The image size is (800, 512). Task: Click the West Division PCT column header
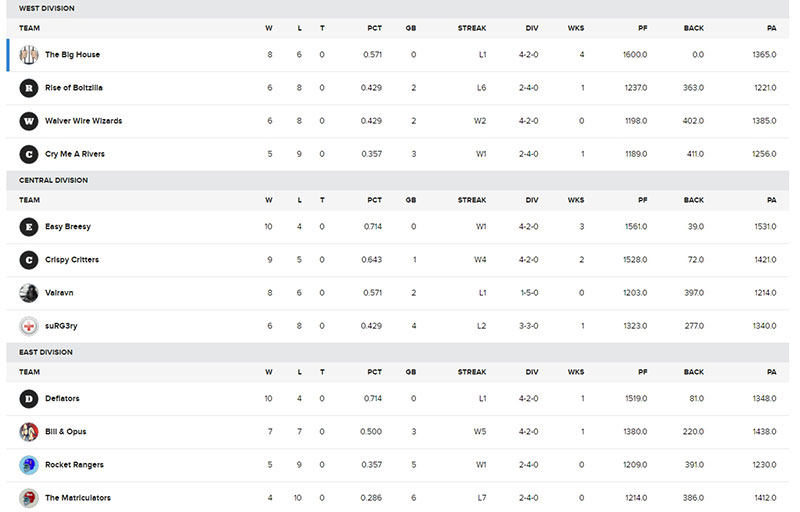pos(374,28)
